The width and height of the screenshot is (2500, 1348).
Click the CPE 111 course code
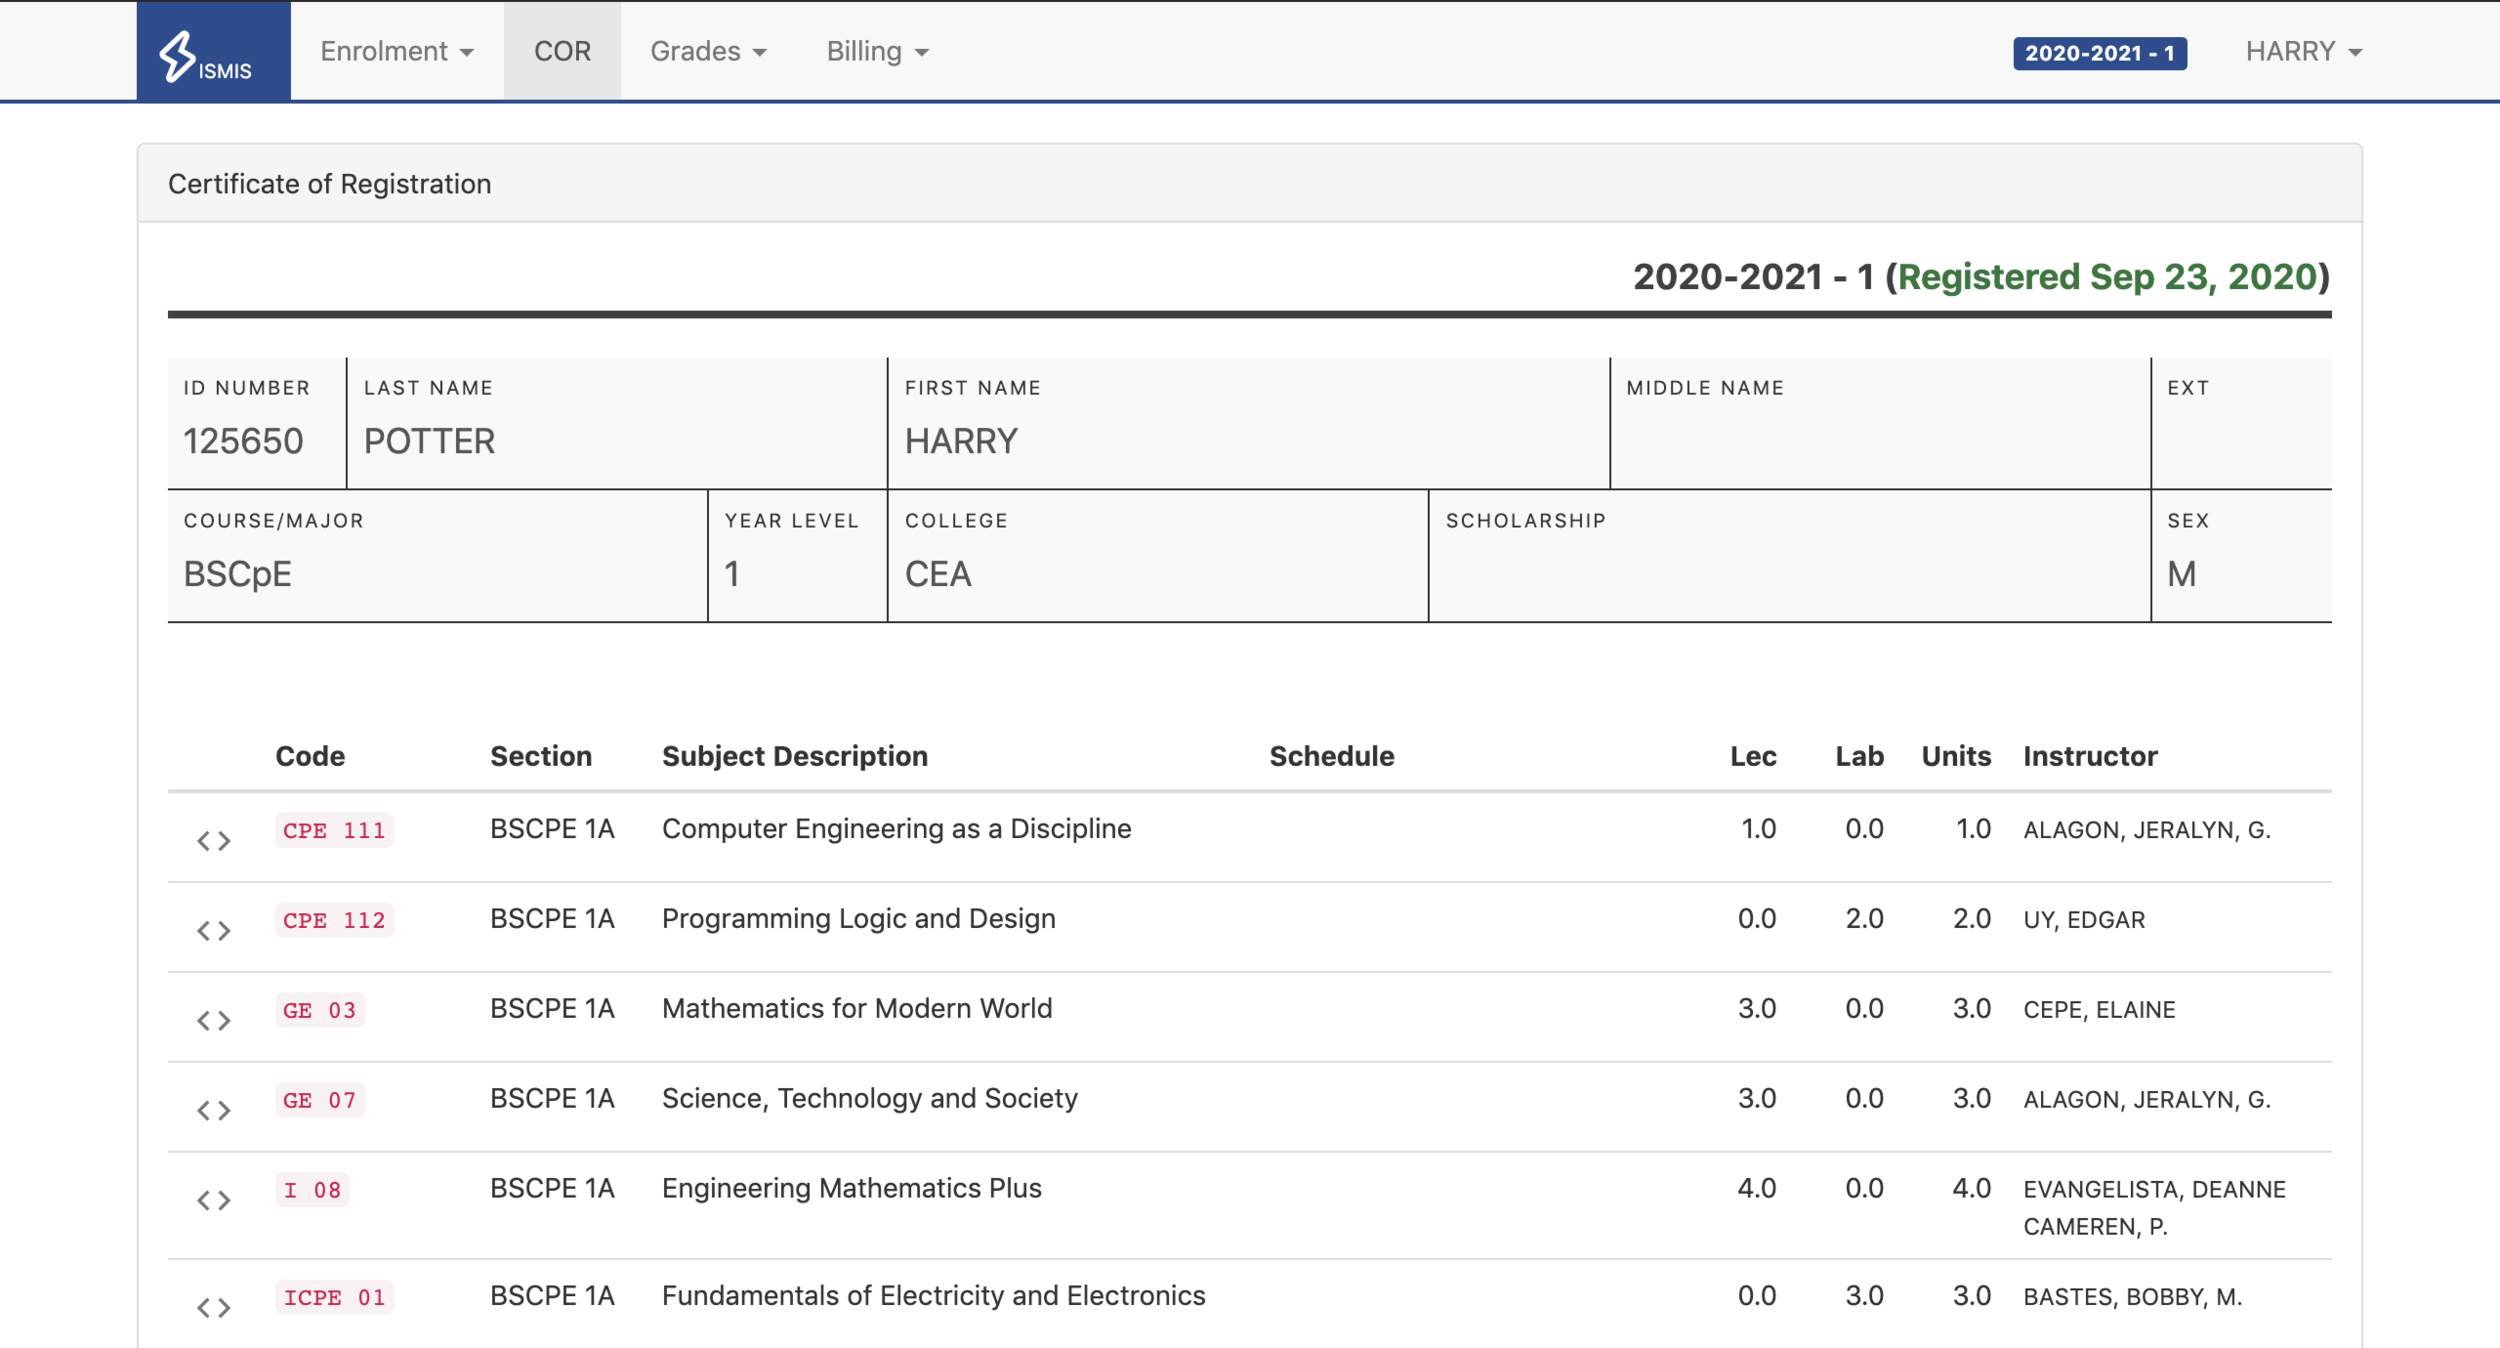click(334, 831)
